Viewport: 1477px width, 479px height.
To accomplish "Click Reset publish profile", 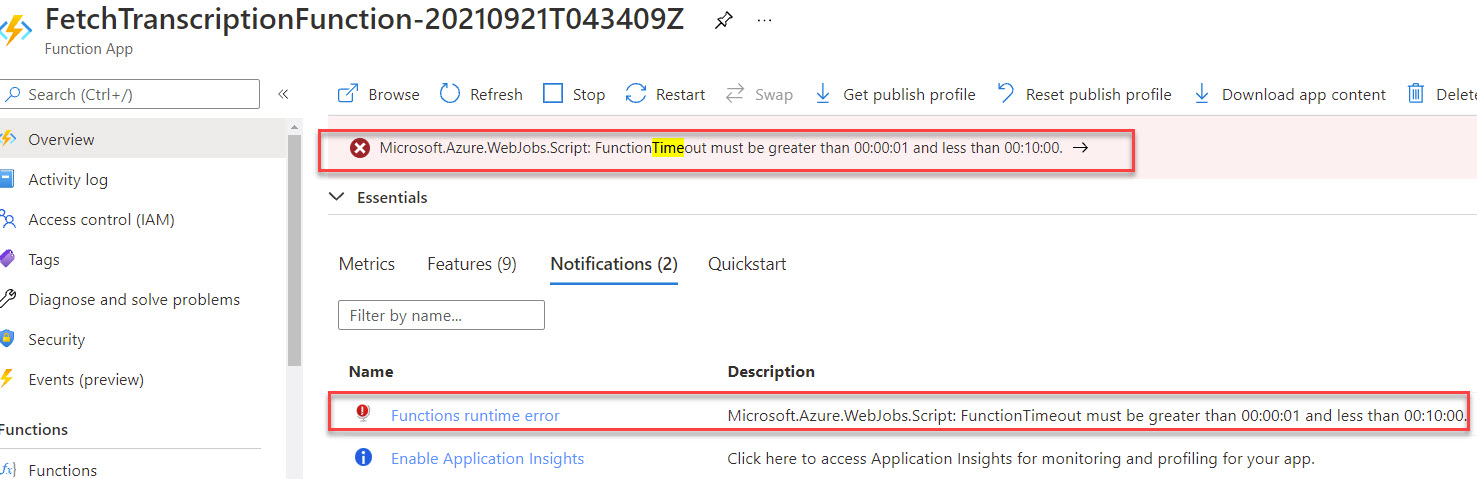I will (x=1084, y=94).
